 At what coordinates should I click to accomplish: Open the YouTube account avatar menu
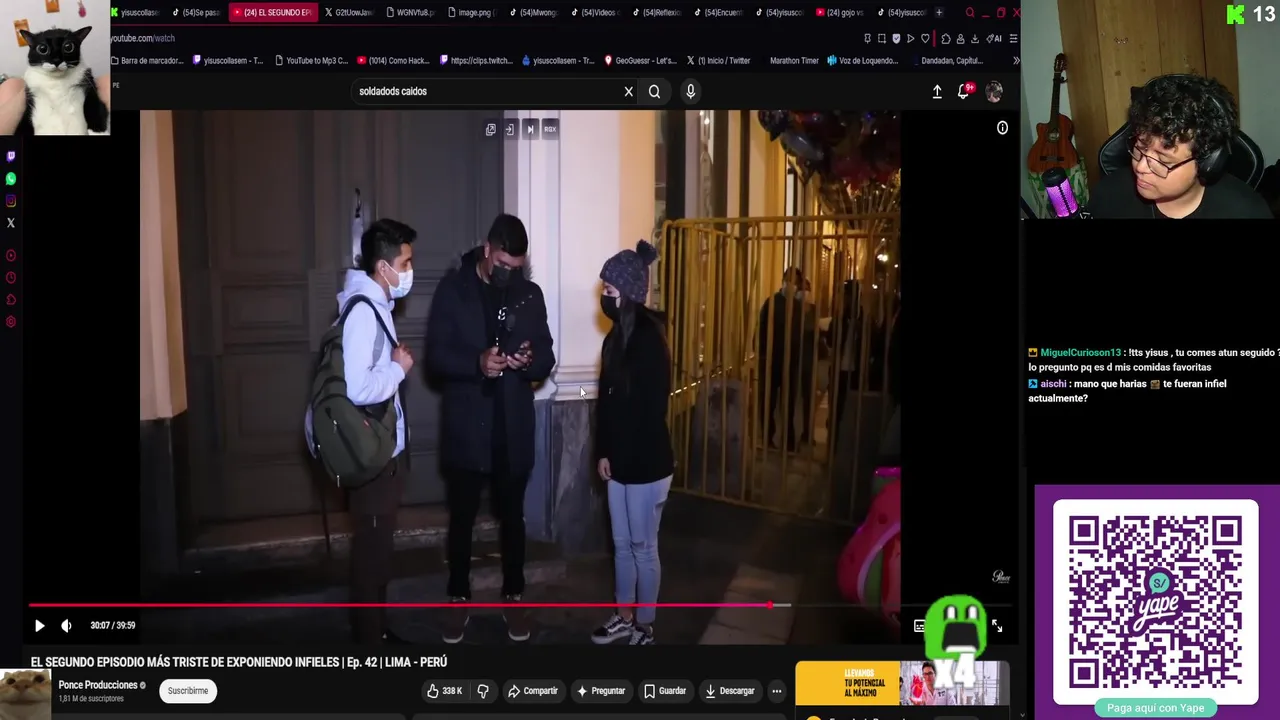[994, 92]
